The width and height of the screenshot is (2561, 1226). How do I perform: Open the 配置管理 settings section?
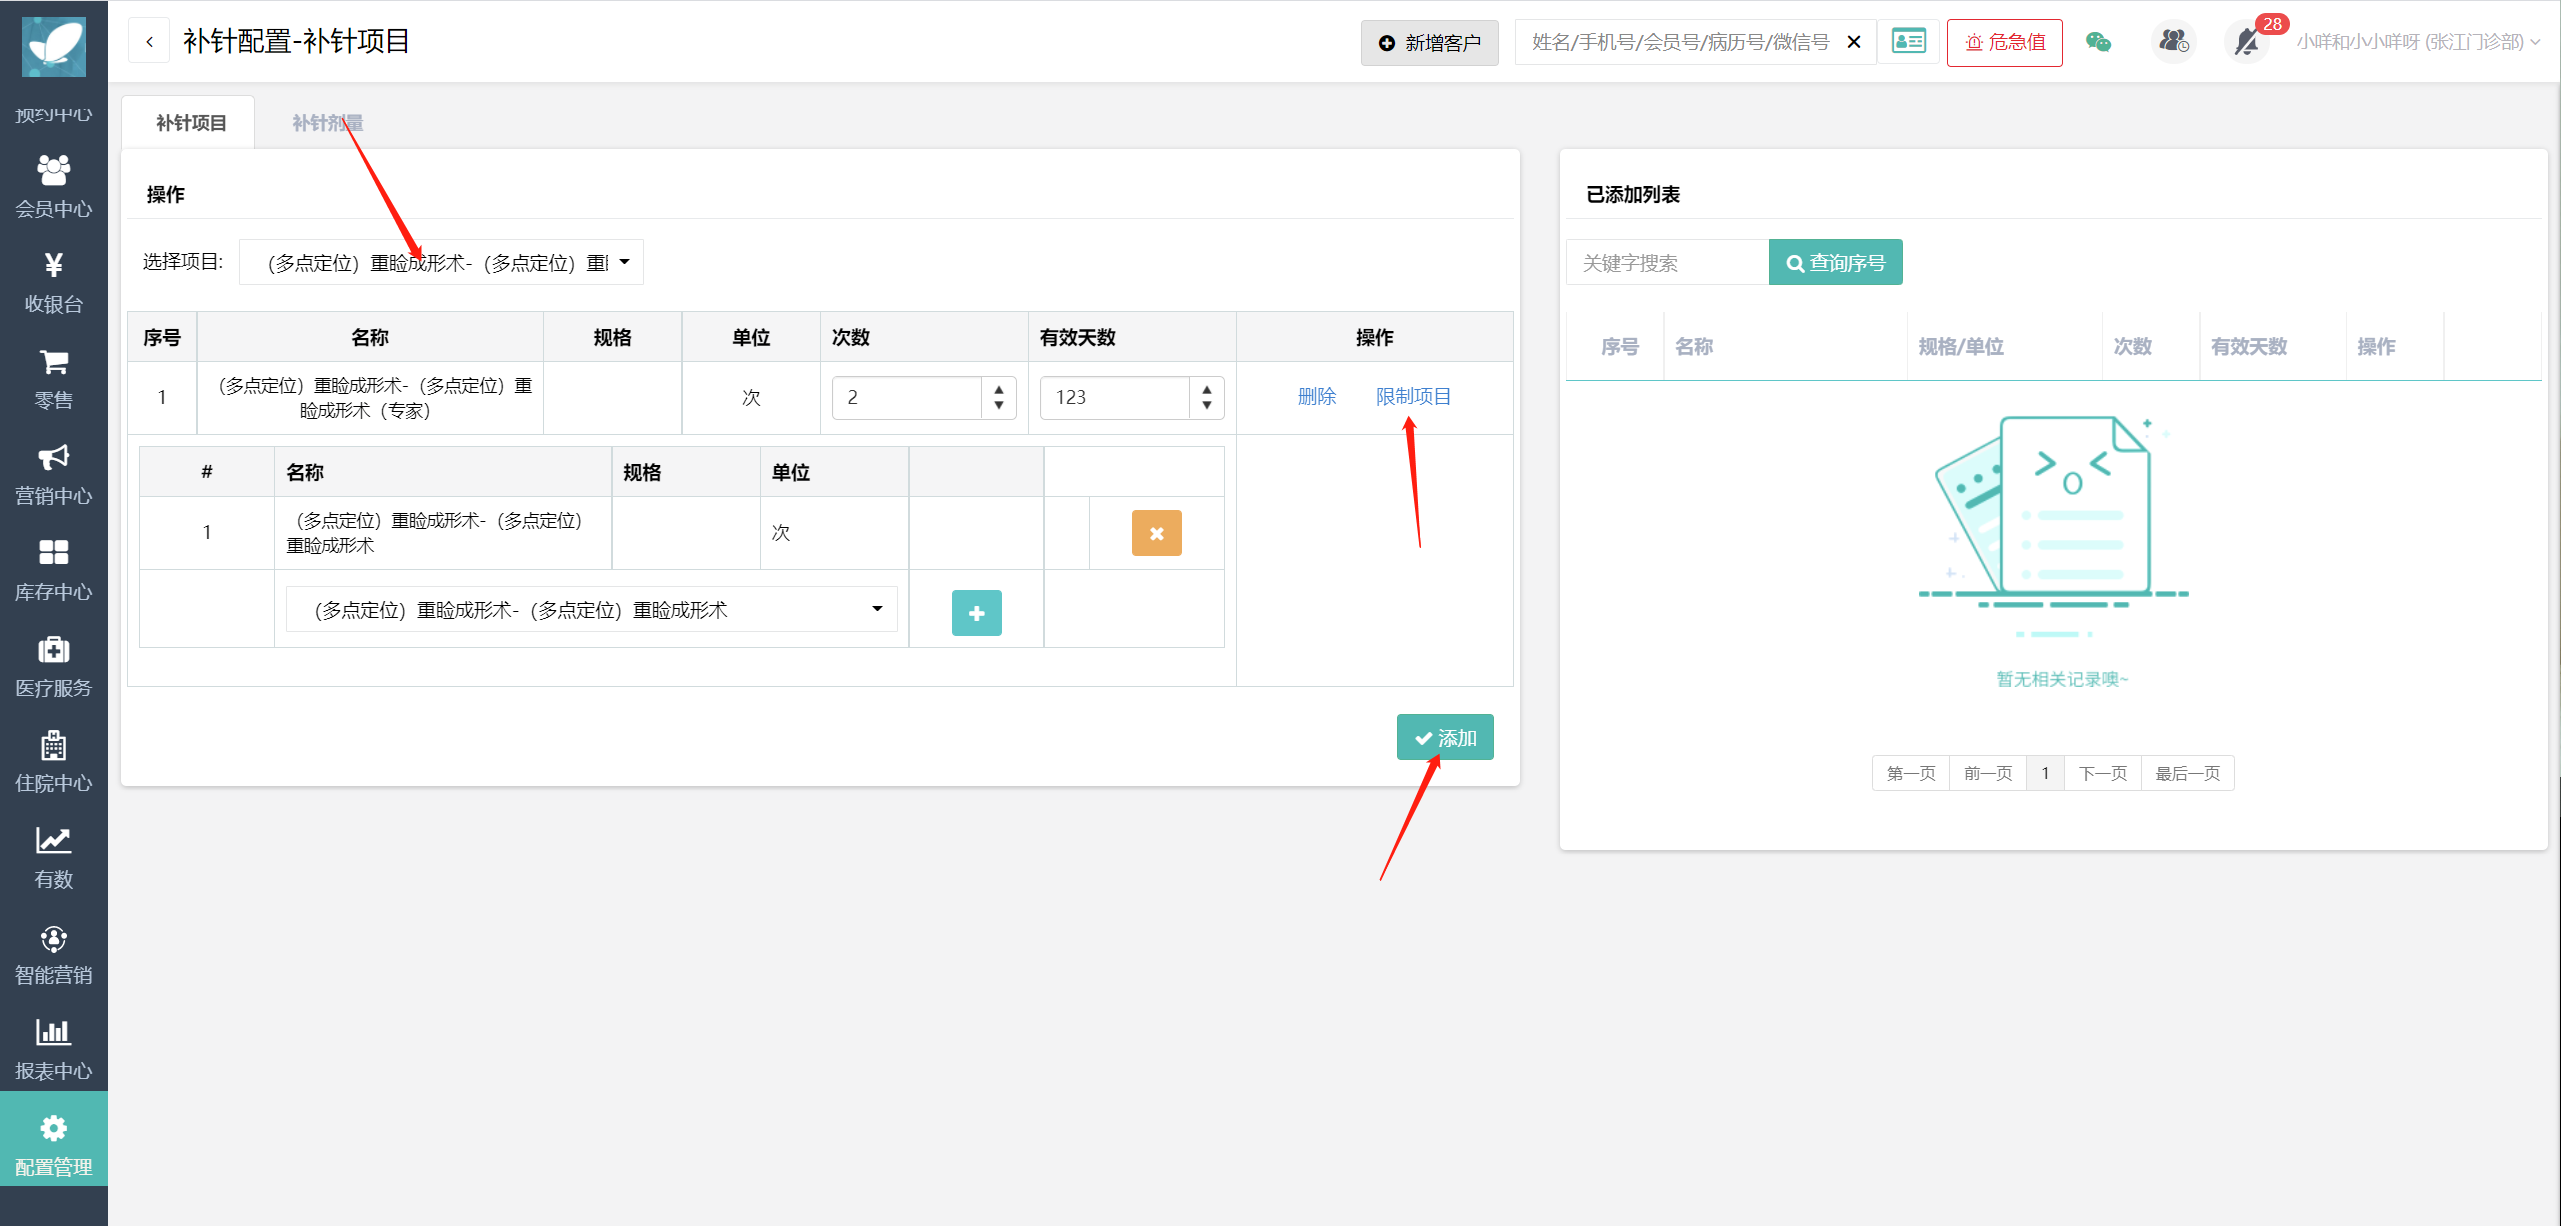tap(54, 1140)
